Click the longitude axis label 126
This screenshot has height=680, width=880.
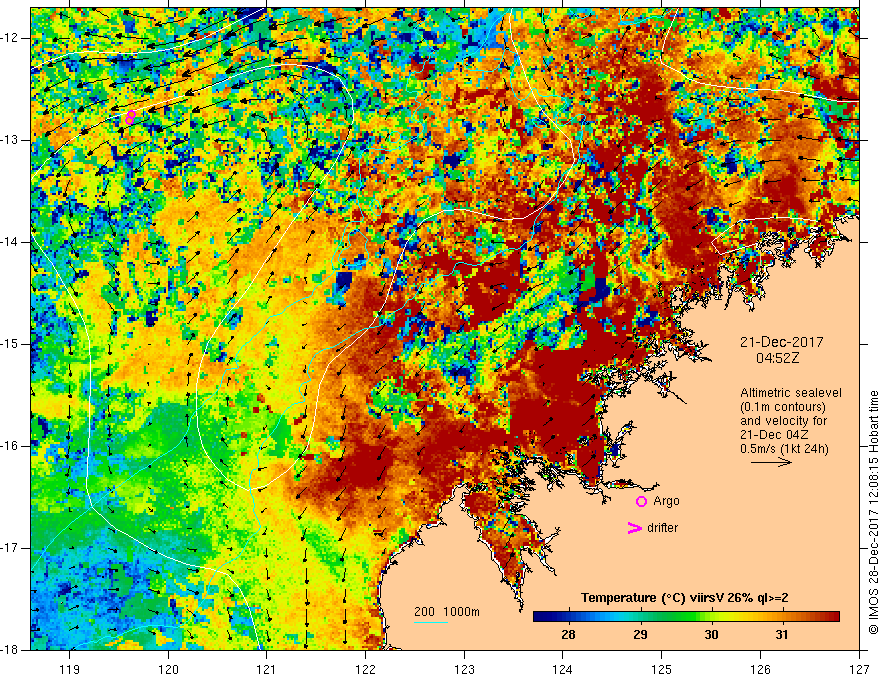pyautogui.click(x=760, y=669)
